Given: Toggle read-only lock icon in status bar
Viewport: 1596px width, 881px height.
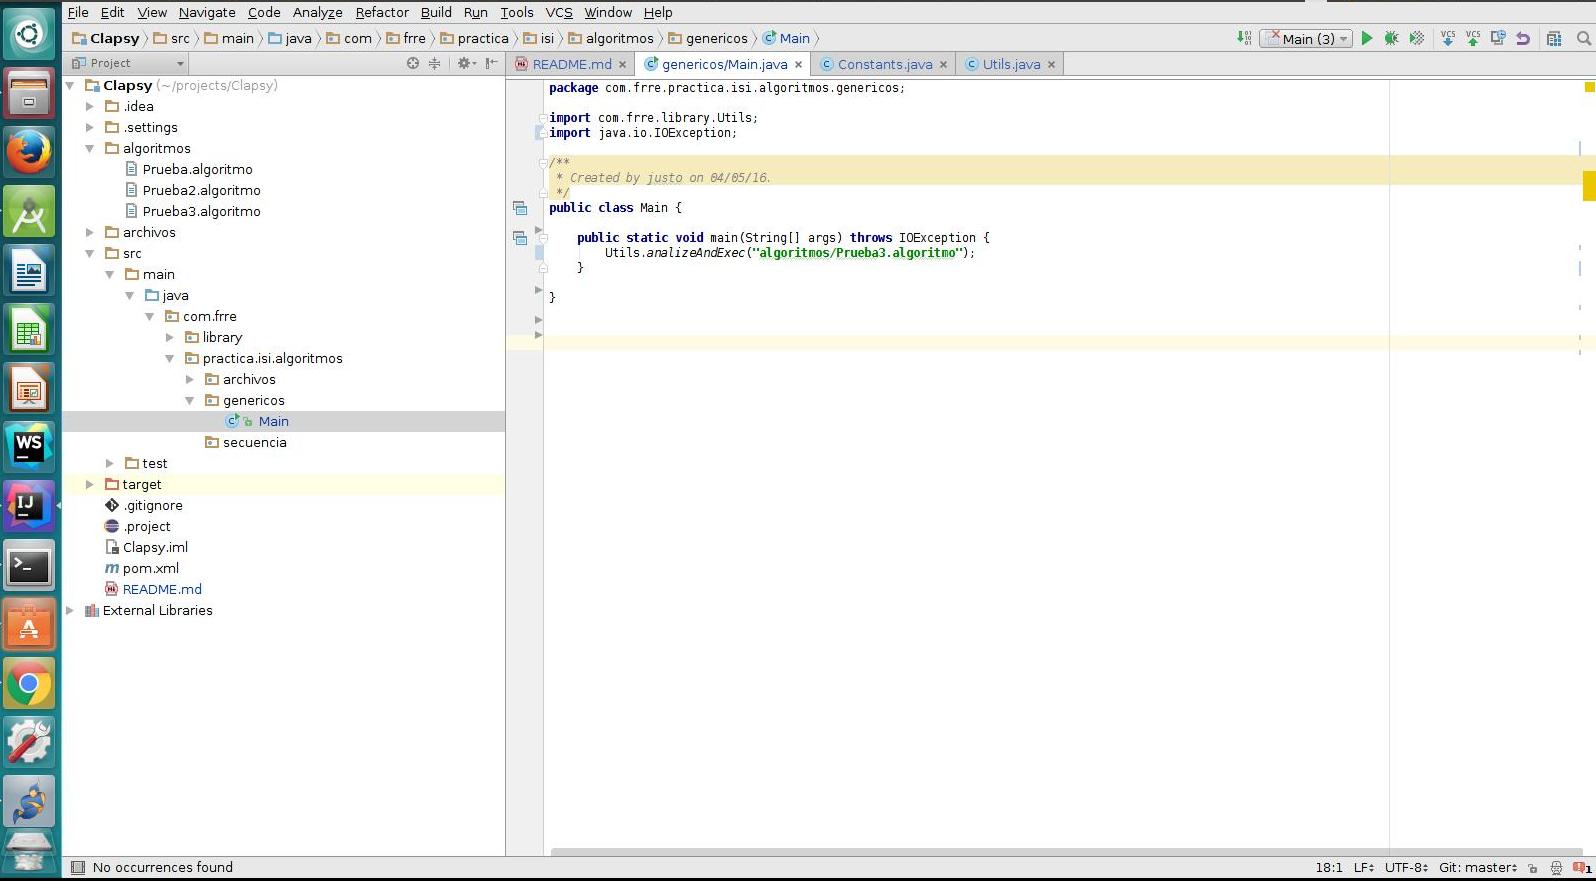Looking at the screenshot, I should (x=1532, y=868).
